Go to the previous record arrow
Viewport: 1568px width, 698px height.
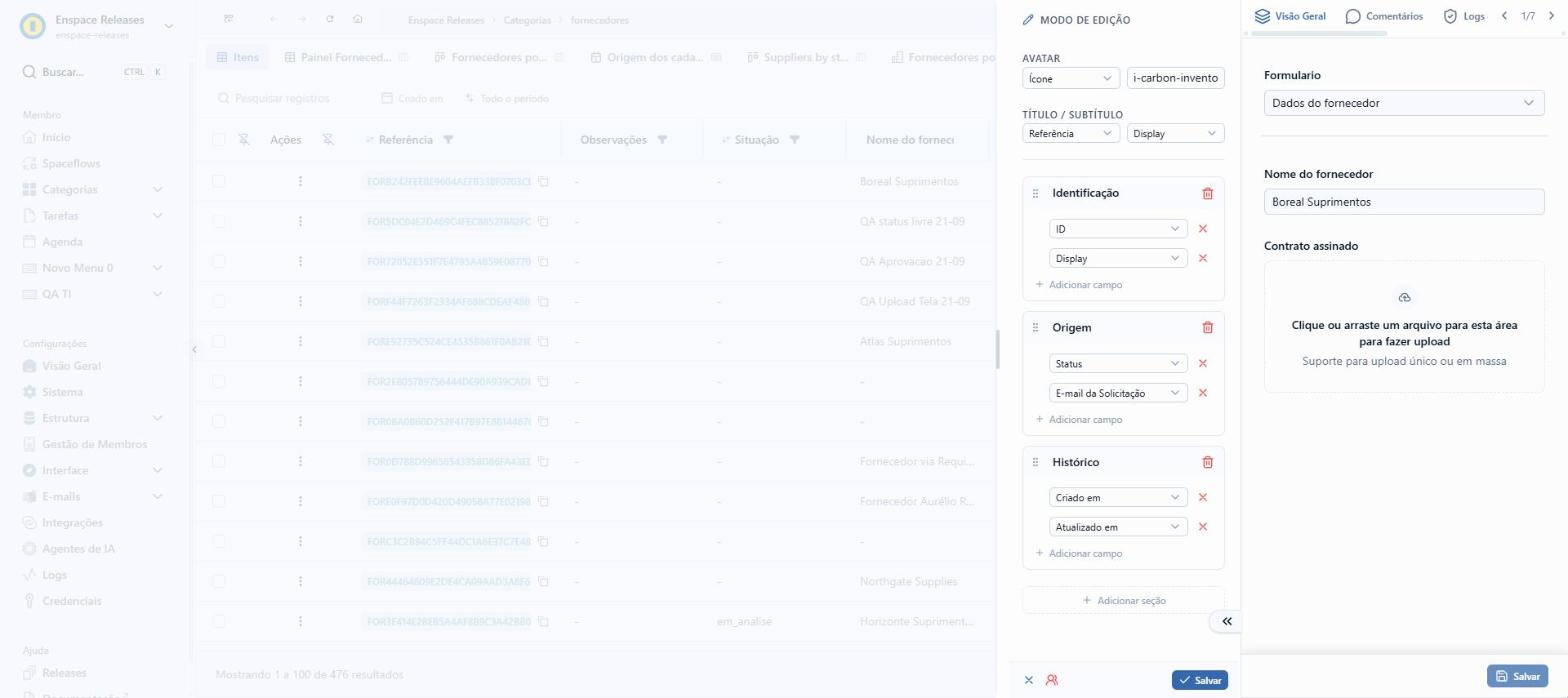1505,16
